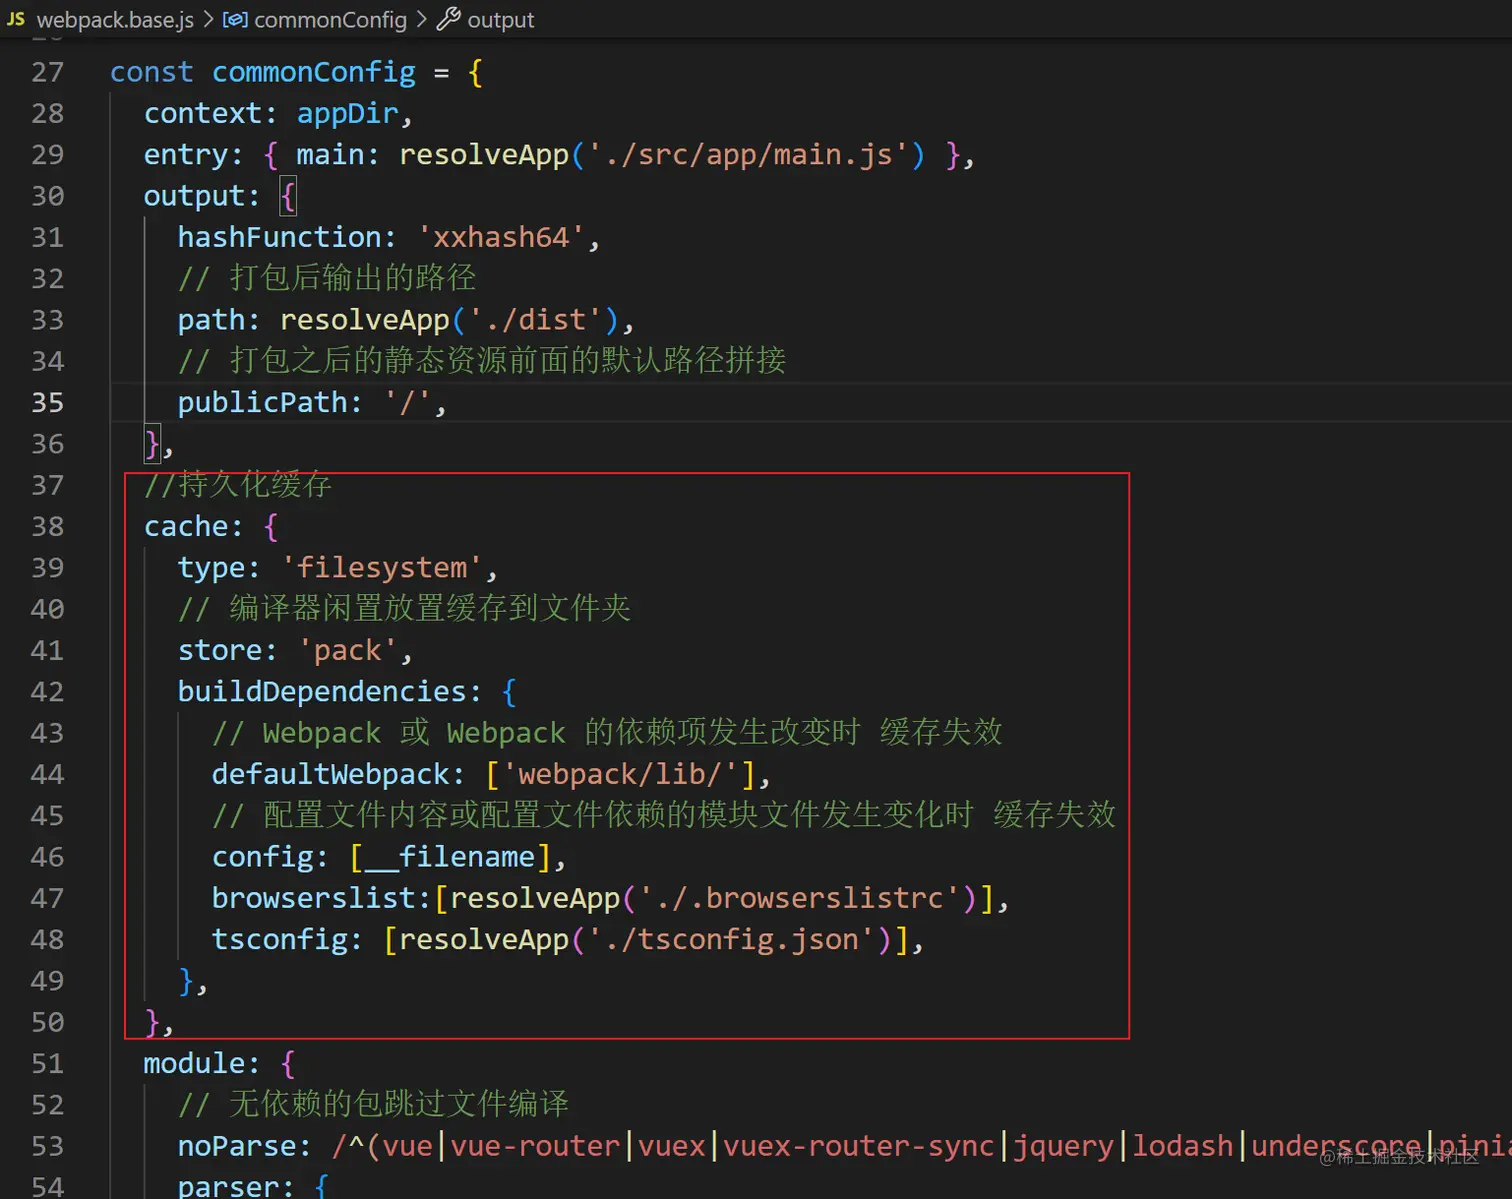
Task: Click the 'publicPath' property key
Action: click(262, 402)
